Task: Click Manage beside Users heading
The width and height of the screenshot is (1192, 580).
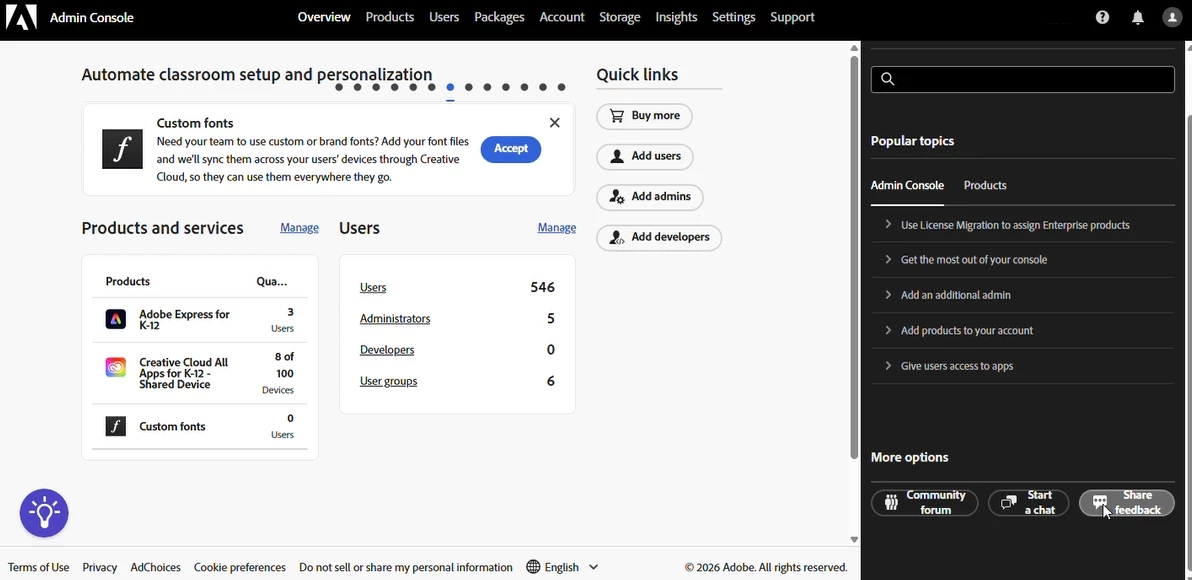Action: pos(556,227)
